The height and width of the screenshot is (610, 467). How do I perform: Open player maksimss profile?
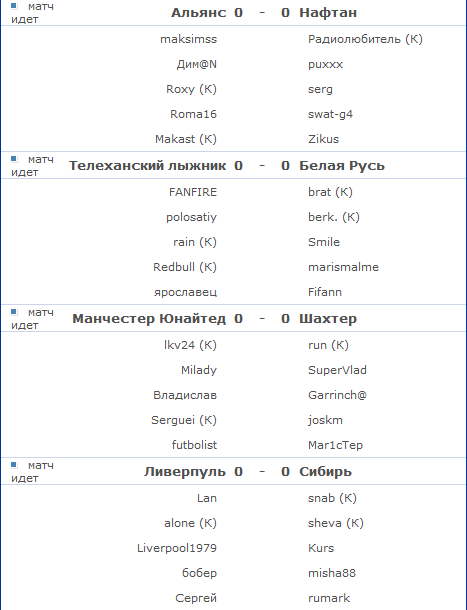189,39
